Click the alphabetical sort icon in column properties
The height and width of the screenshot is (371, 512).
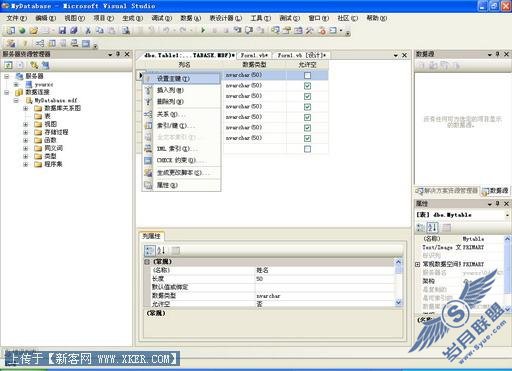click(161, 250)
